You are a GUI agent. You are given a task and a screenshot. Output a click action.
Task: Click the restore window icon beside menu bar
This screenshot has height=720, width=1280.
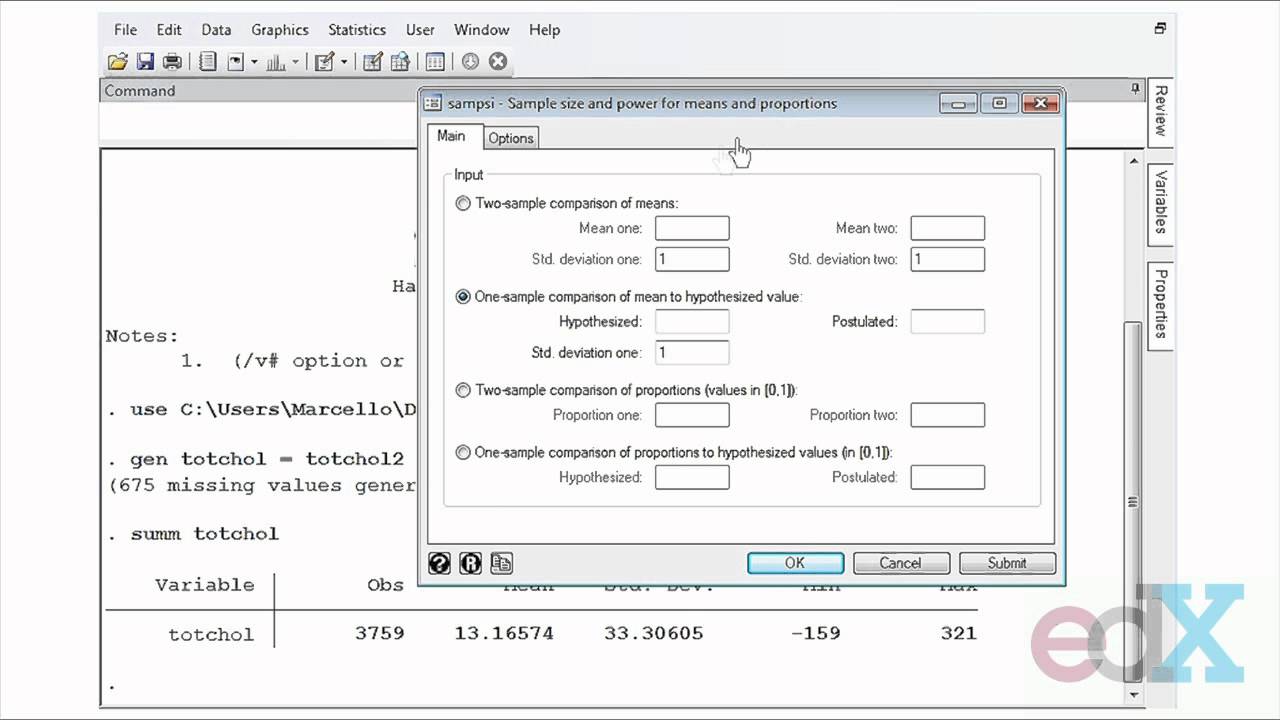(1160, 29)
